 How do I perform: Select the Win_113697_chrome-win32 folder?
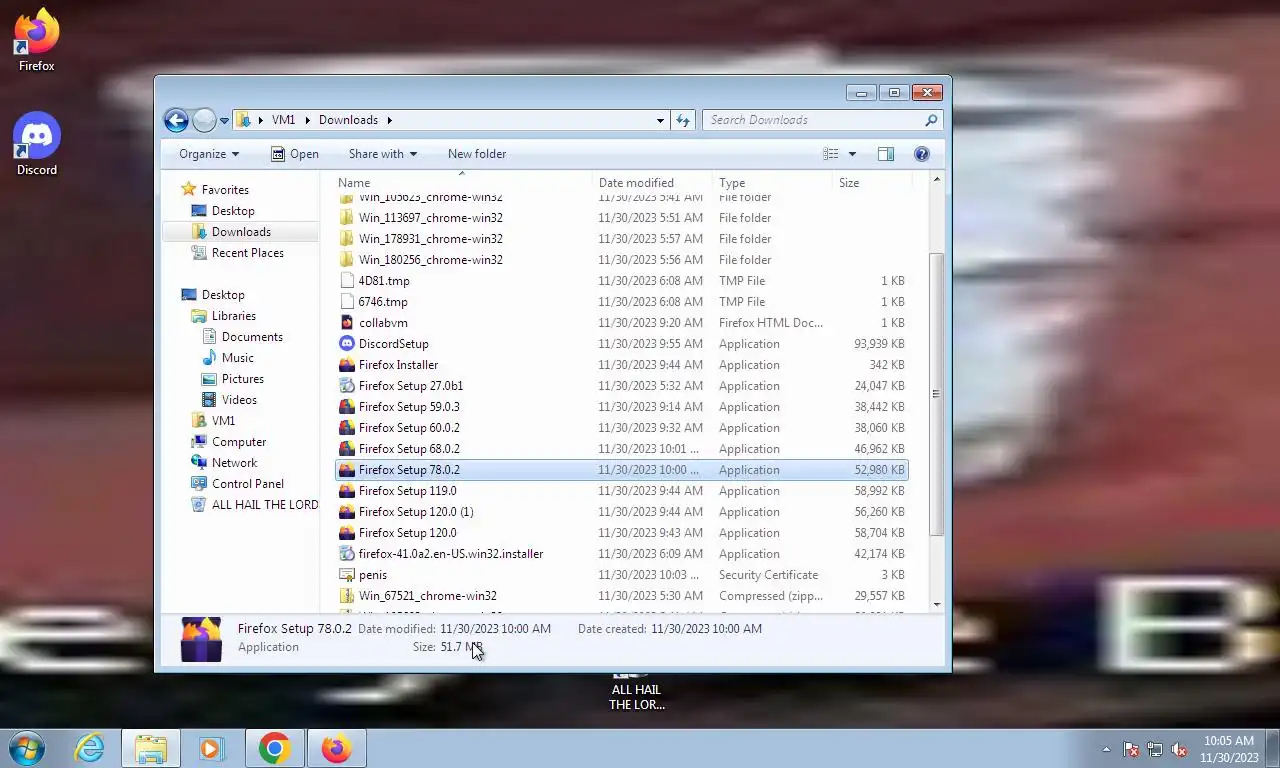[x=621, y=218]
